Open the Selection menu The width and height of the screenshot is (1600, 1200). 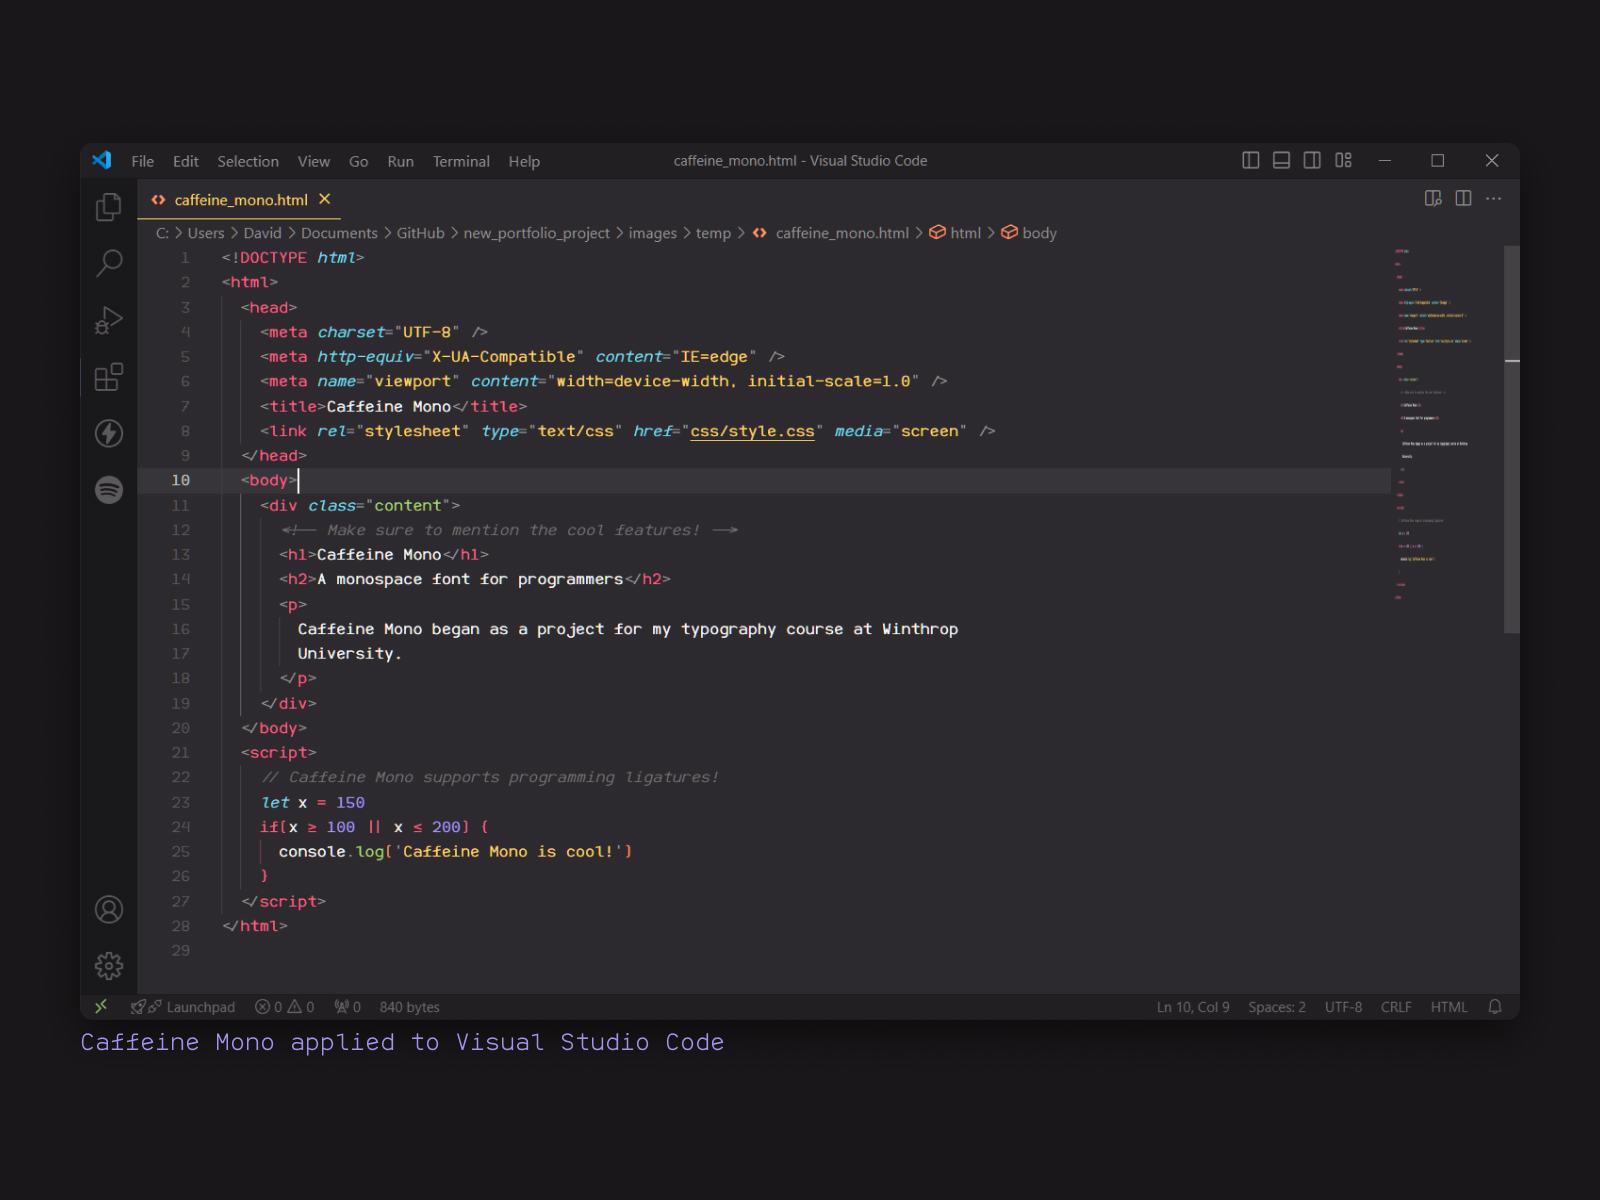(248, 161)
